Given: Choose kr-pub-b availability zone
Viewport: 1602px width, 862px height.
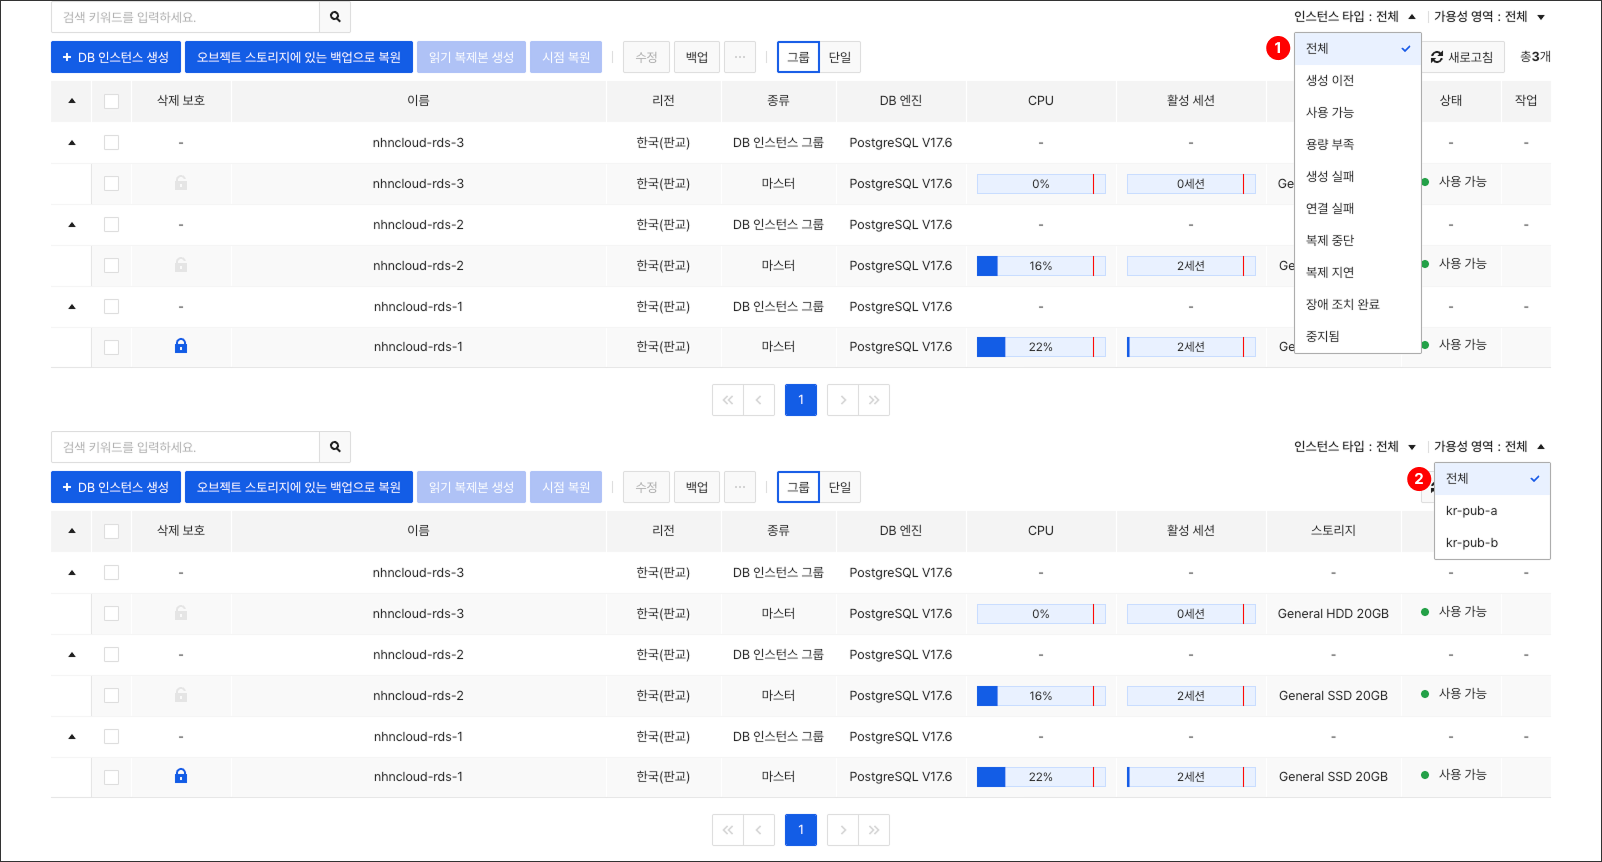Looking at the screenshot, I should click(x=1492, y=543).
